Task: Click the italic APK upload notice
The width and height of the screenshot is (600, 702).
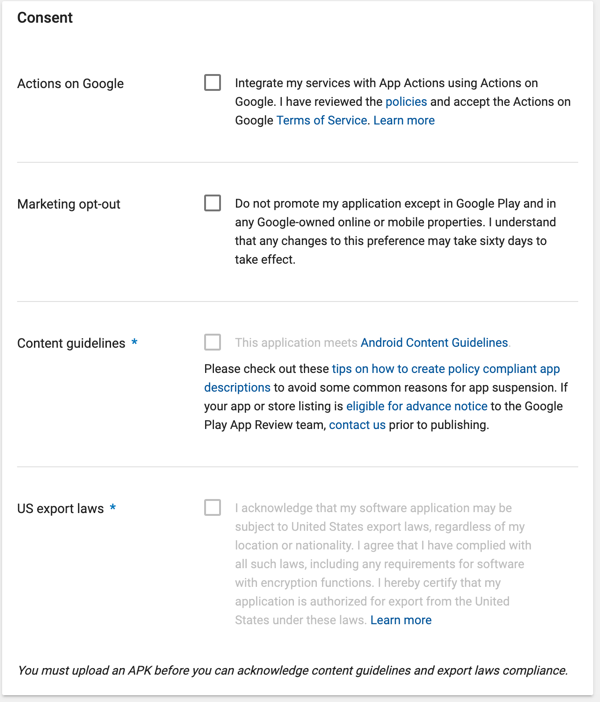Action: pyautogui.click(x=293, y=671)
